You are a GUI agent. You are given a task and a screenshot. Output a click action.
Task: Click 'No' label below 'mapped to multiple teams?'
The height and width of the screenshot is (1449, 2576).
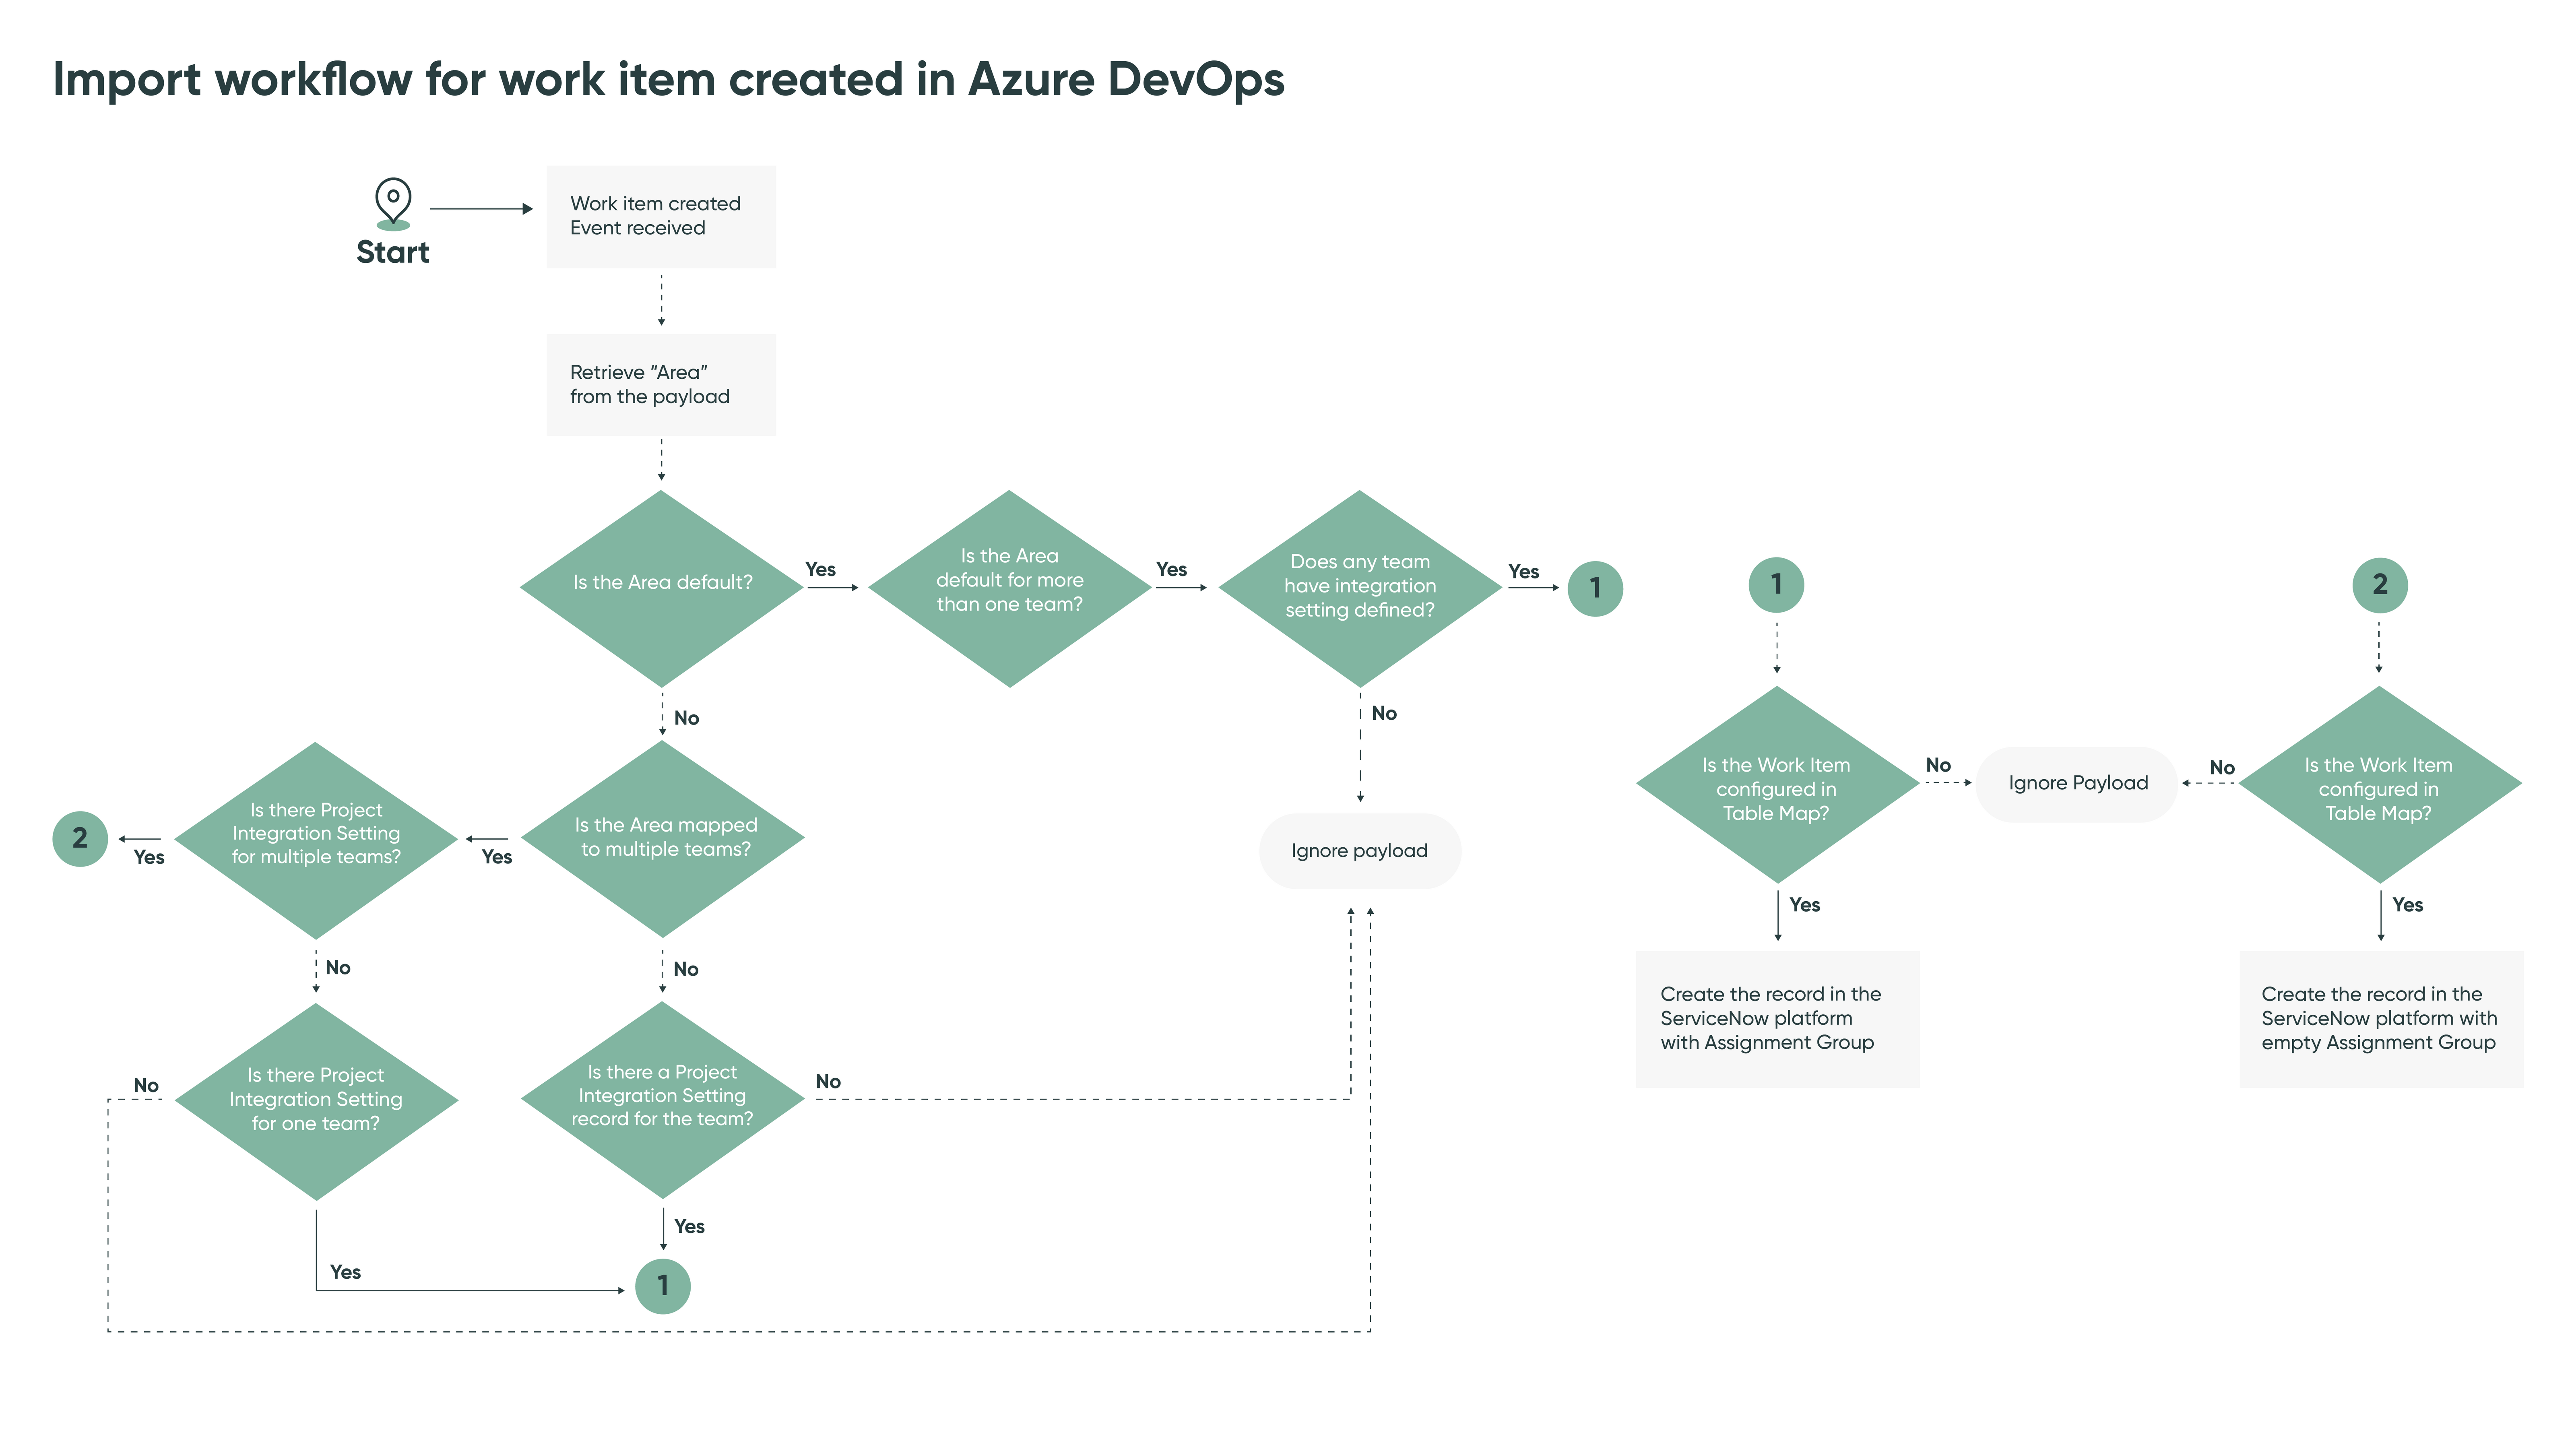click(685, 969)
